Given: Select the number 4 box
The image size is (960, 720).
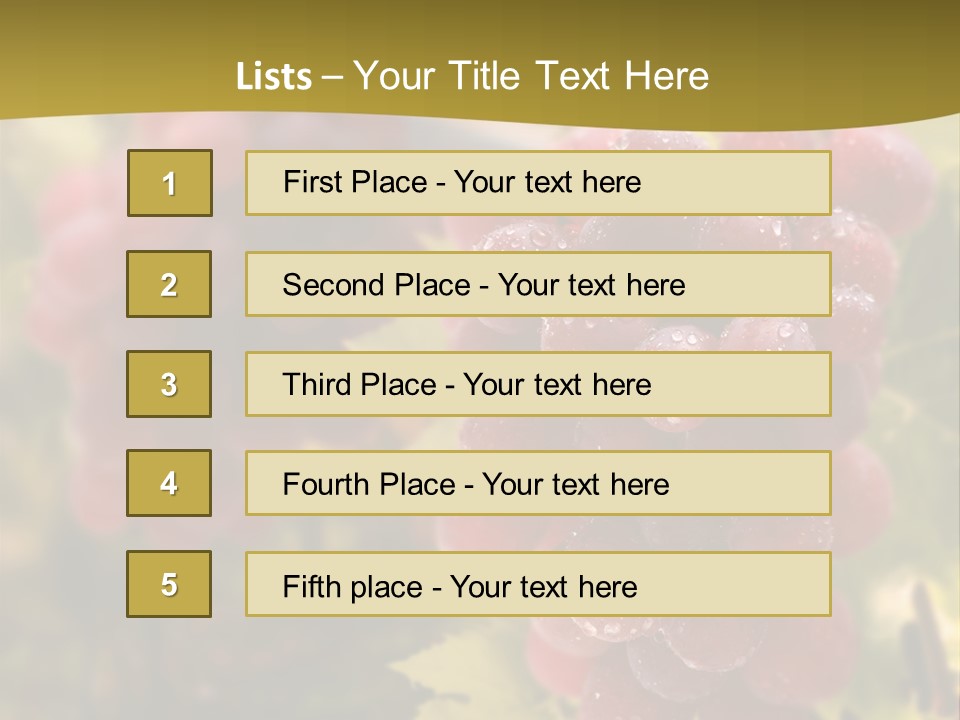Looking at the screenshot, I should click(169, 483).
